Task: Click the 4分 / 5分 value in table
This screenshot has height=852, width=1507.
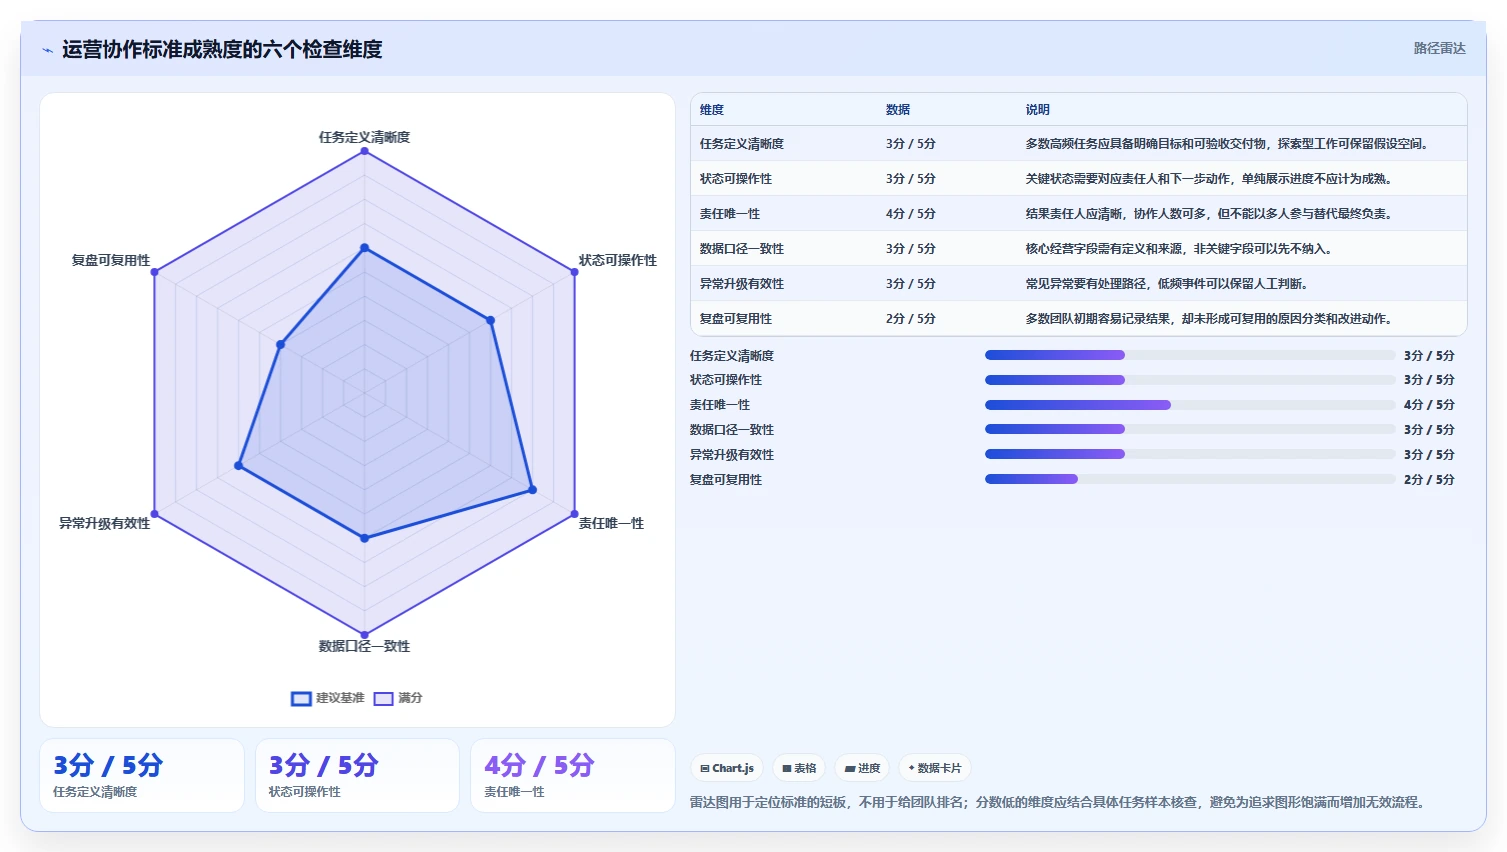Action: 910,214
